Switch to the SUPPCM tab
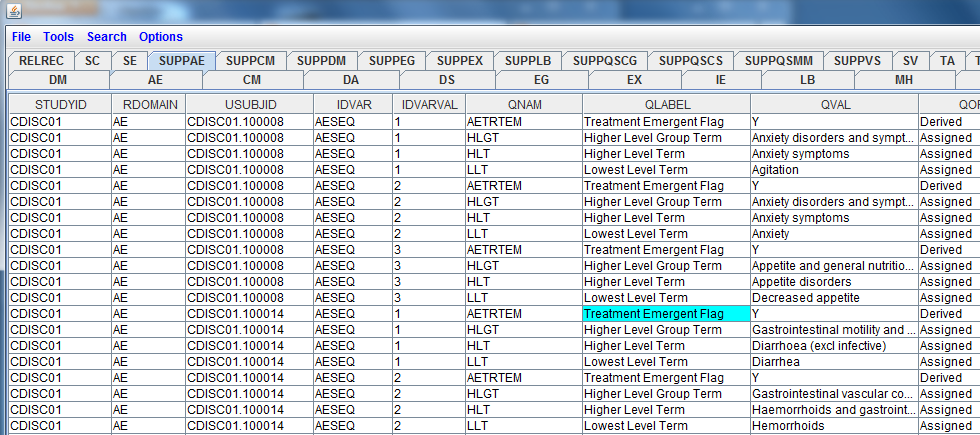 click(251, 61)
